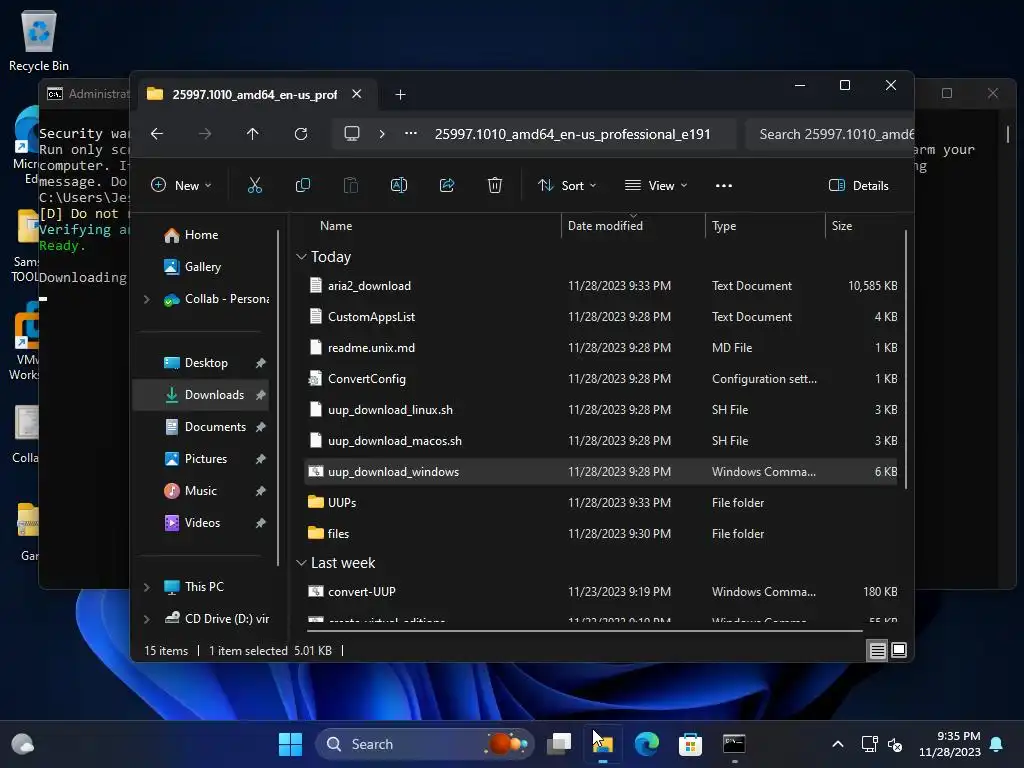Unpin Music from quick access
The image size is (1024, 768).
coord(261,491)
